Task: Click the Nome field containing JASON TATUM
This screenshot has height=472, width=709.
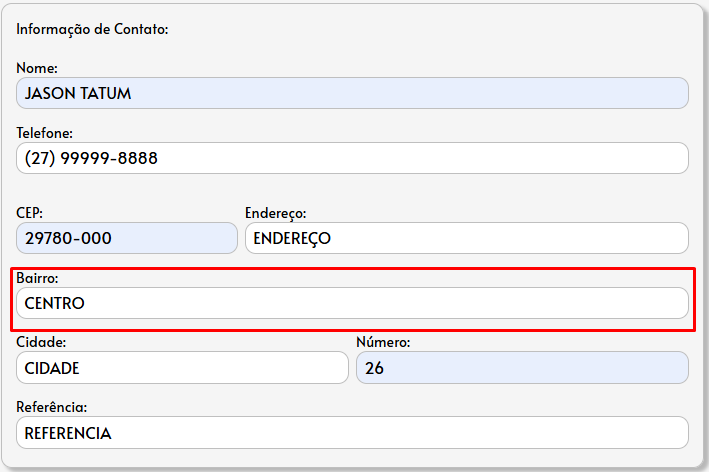Action: (x=352, y=93)
